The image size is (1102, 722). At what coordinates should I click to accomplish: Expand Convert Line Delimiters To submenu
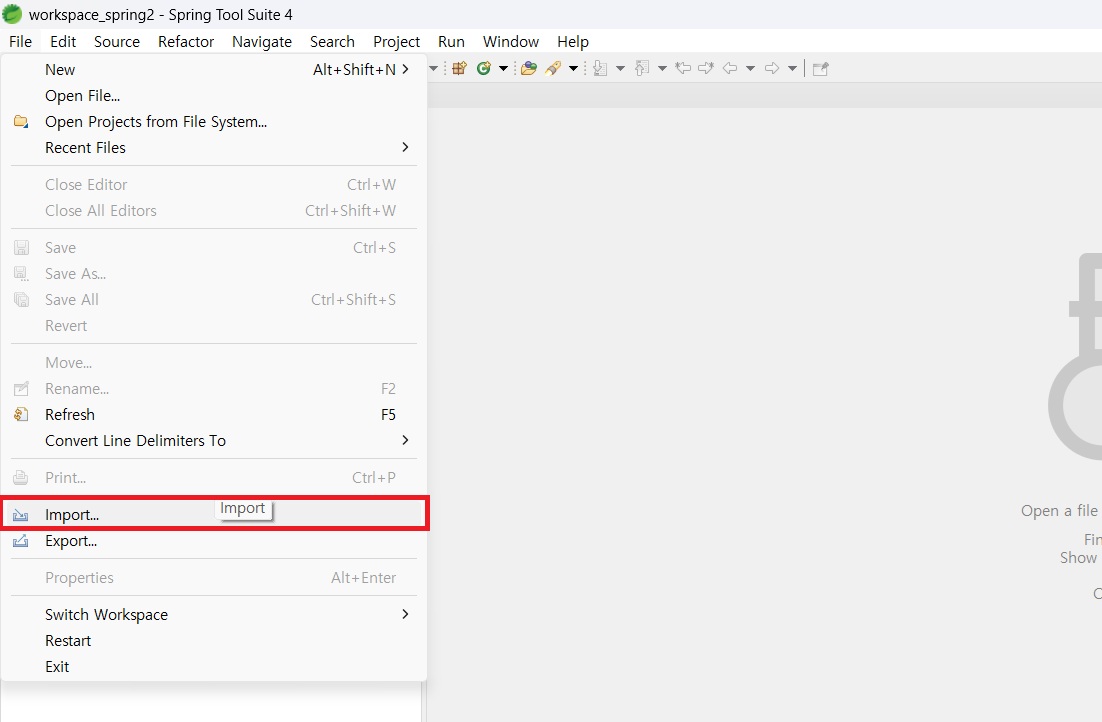pos(406,440)
